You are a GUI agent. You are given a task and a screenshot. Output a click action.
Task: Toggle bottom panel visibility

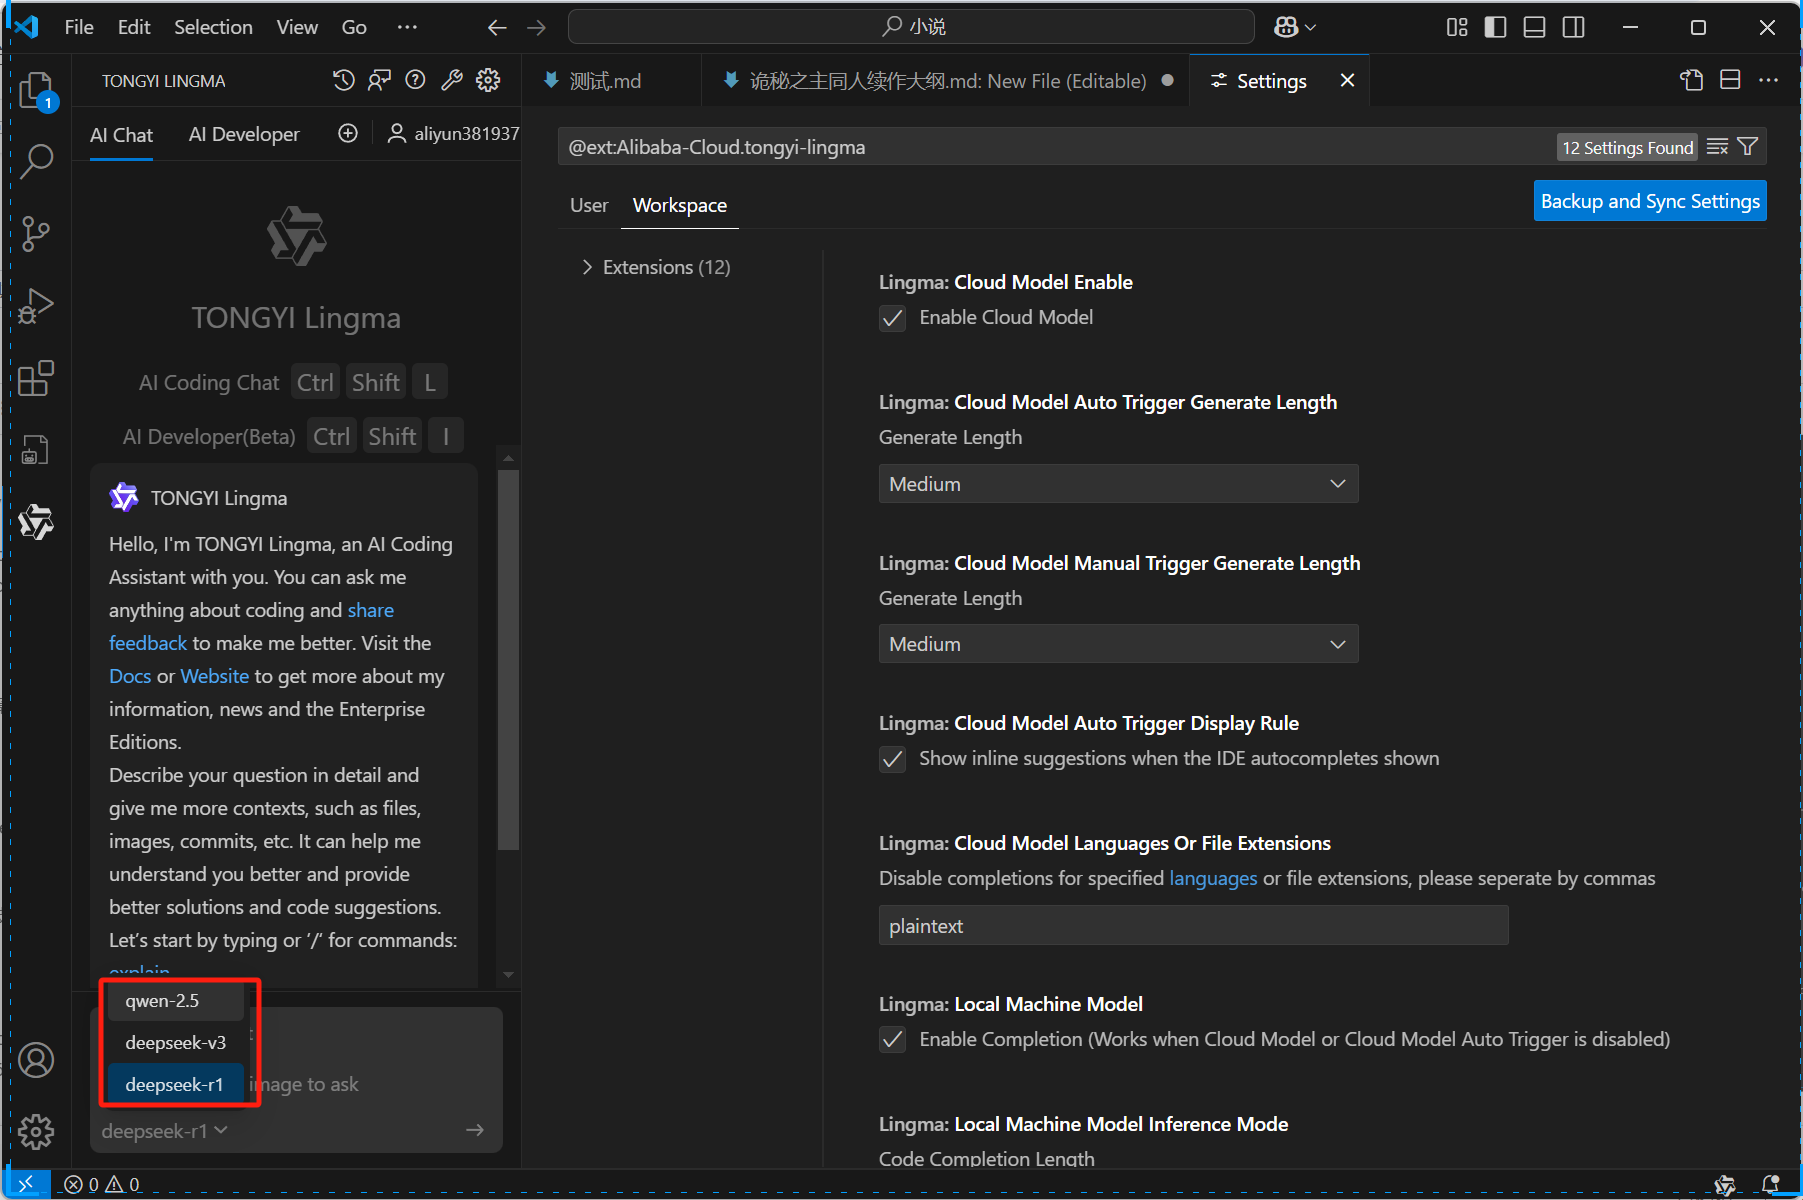tap(1535, 28)
